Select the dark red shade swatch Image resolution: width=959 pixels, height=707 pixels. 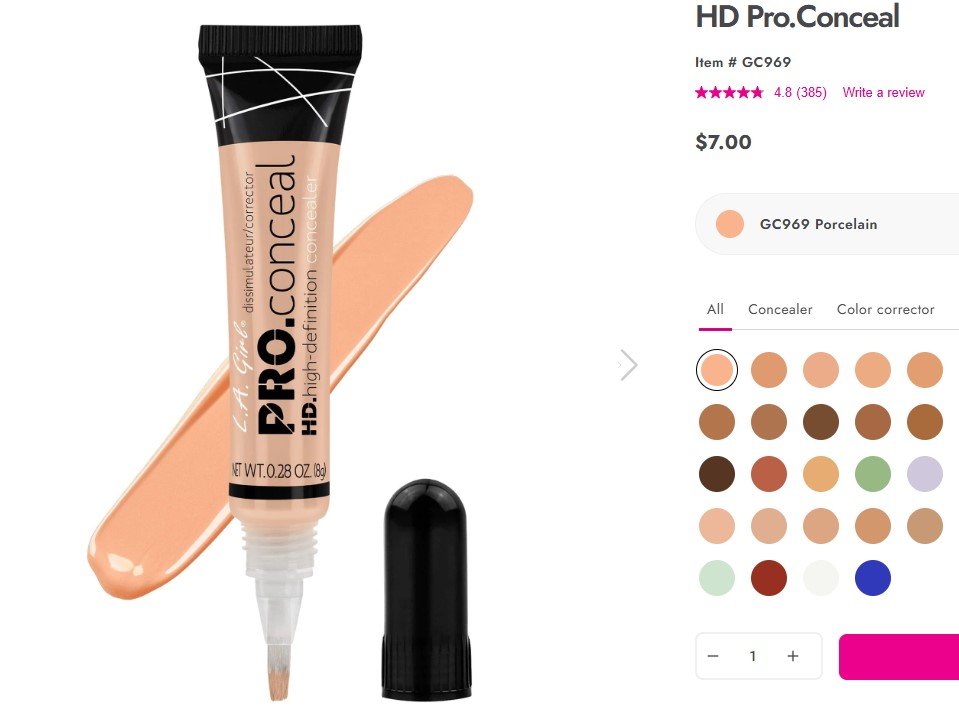point(769,578)
